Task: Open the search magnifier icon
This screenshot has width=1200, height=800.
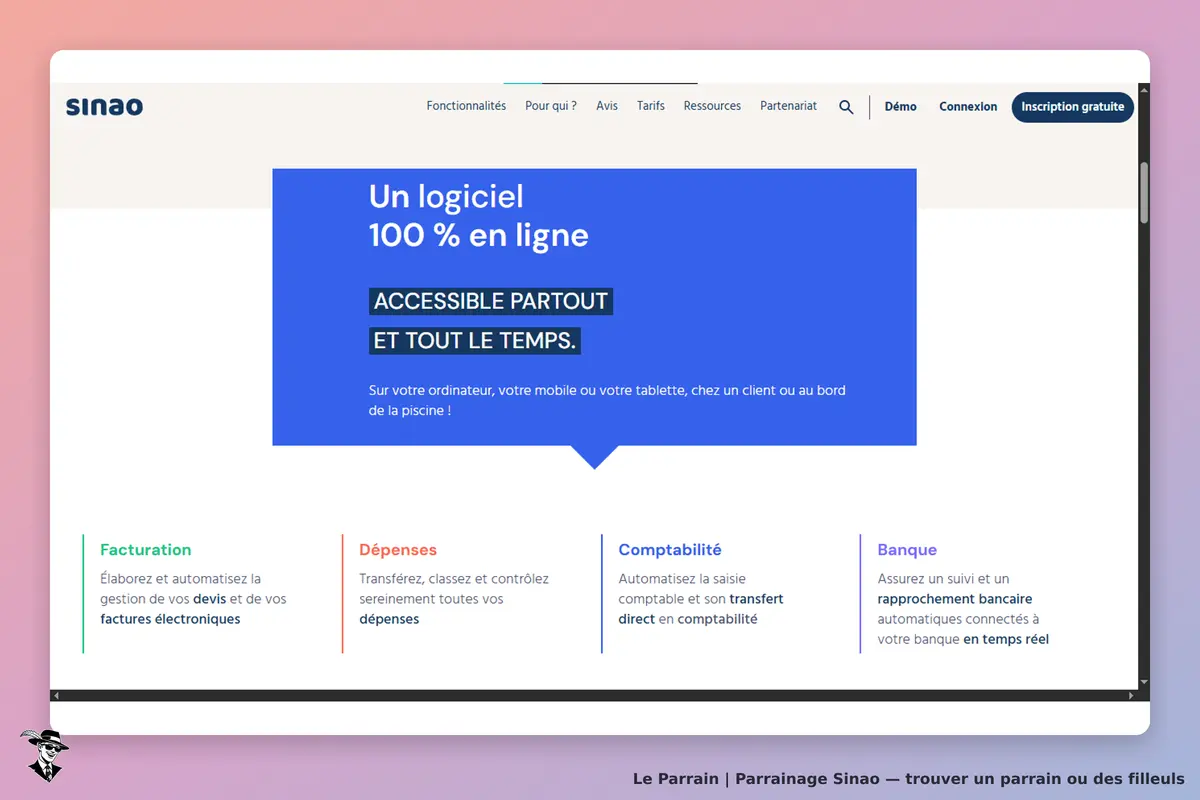Action: (846, 107)
